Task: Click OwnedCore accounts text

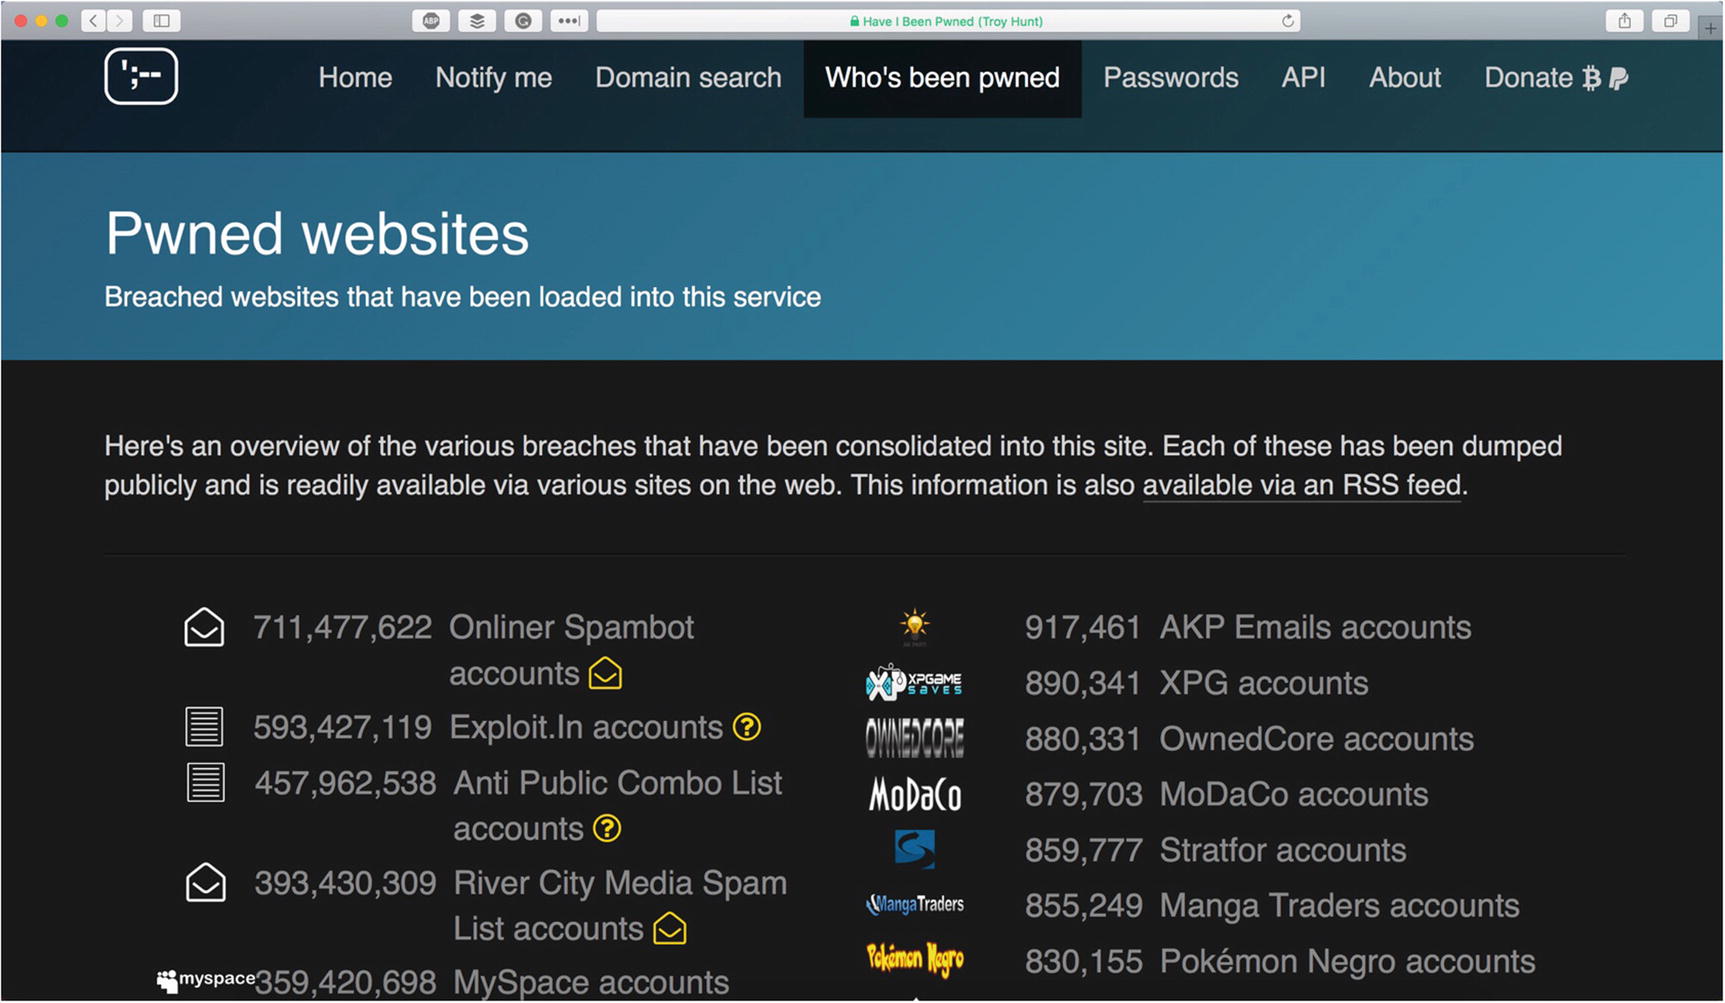Action: (x=1316, y=738)
